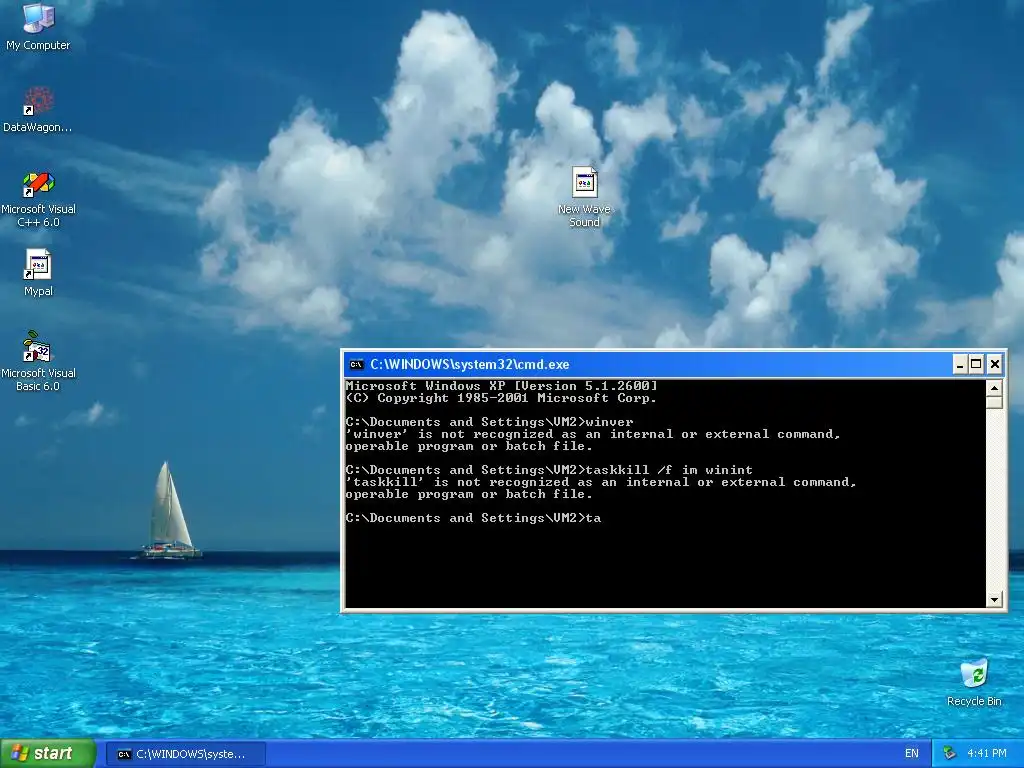
Task: Close the cmd.exe window
Action: pos(995,364)
